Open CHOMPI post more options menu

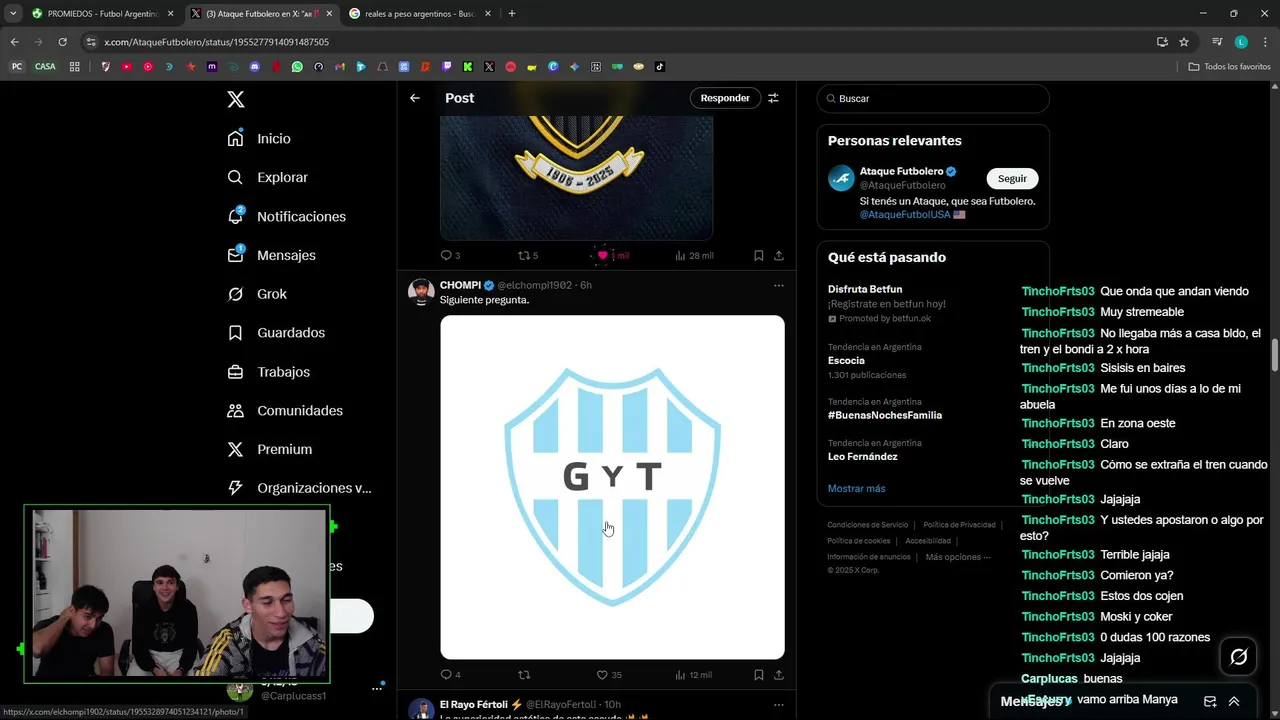(x=778, y=285)
